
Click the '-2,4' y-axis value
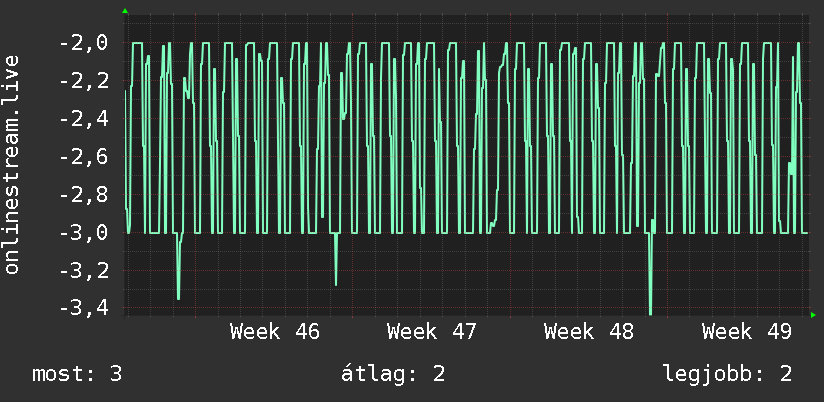[x=84, y=119]
